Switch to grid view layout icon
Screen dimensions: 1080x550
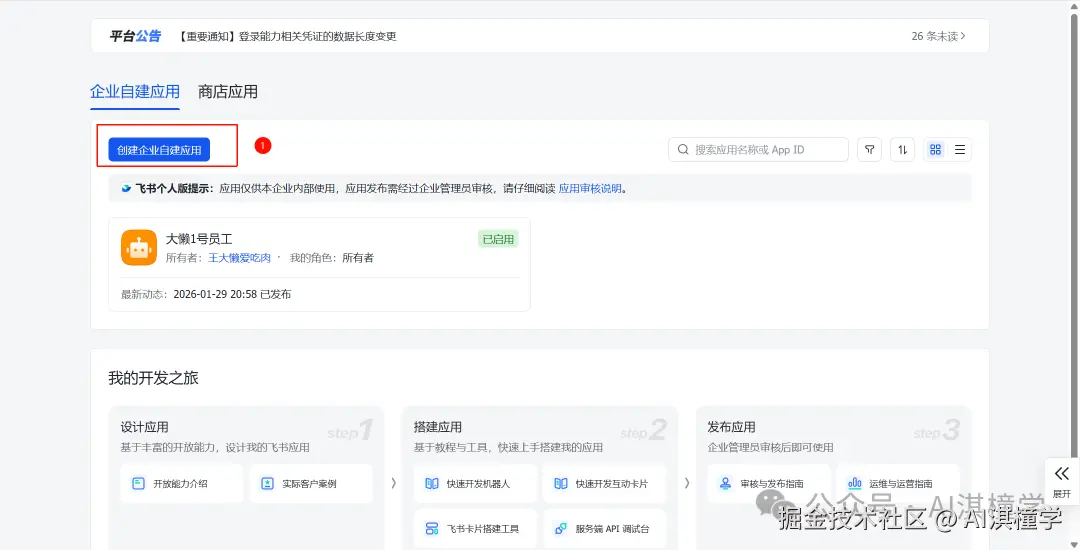click(x=935, y=149)
